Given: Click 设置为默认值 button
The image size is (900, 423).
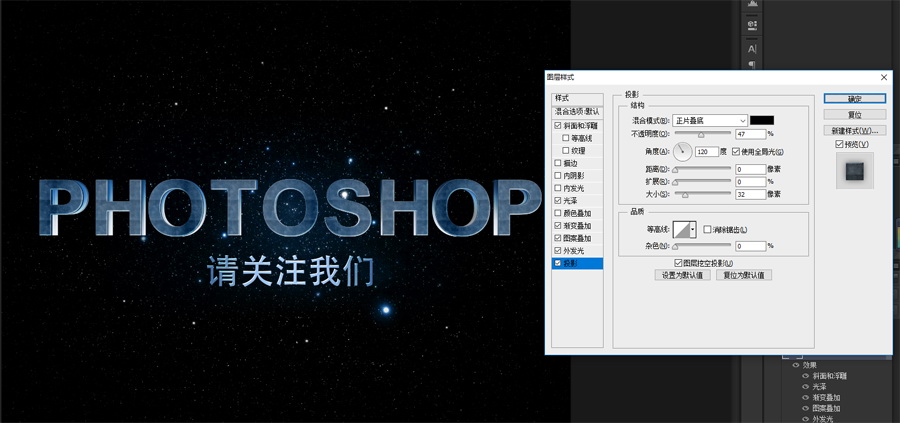Looking at the screenshot, I should pyautogui.click(x=682, y=275).
